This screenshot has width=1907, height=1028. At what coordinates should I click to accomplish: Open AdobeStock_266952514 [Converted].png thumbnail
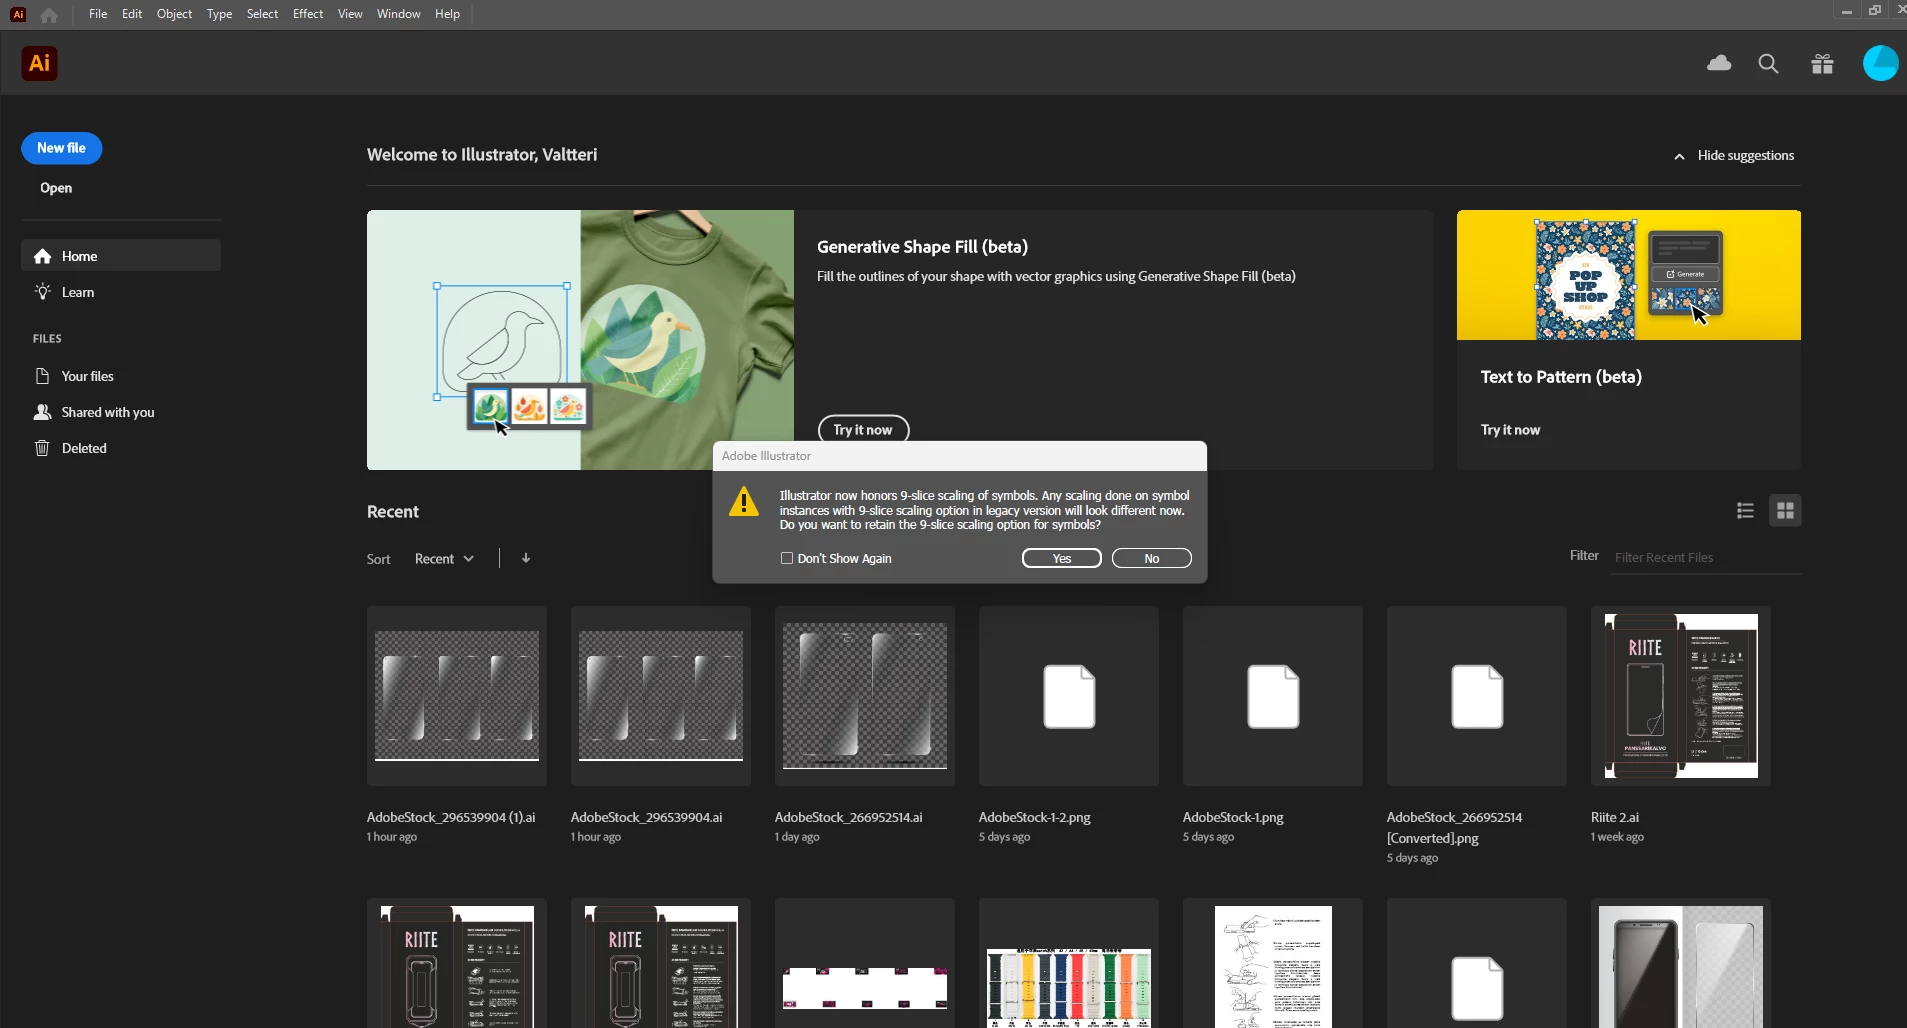(1477, 696)
